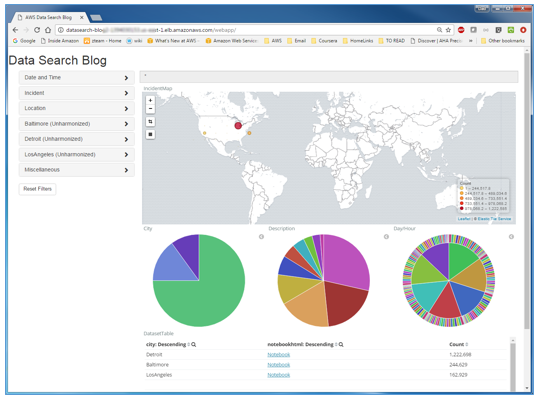Expand LosAngeles (Unharmonized) panel
This screenshot has height=399, width=540.
coord(76,155)
